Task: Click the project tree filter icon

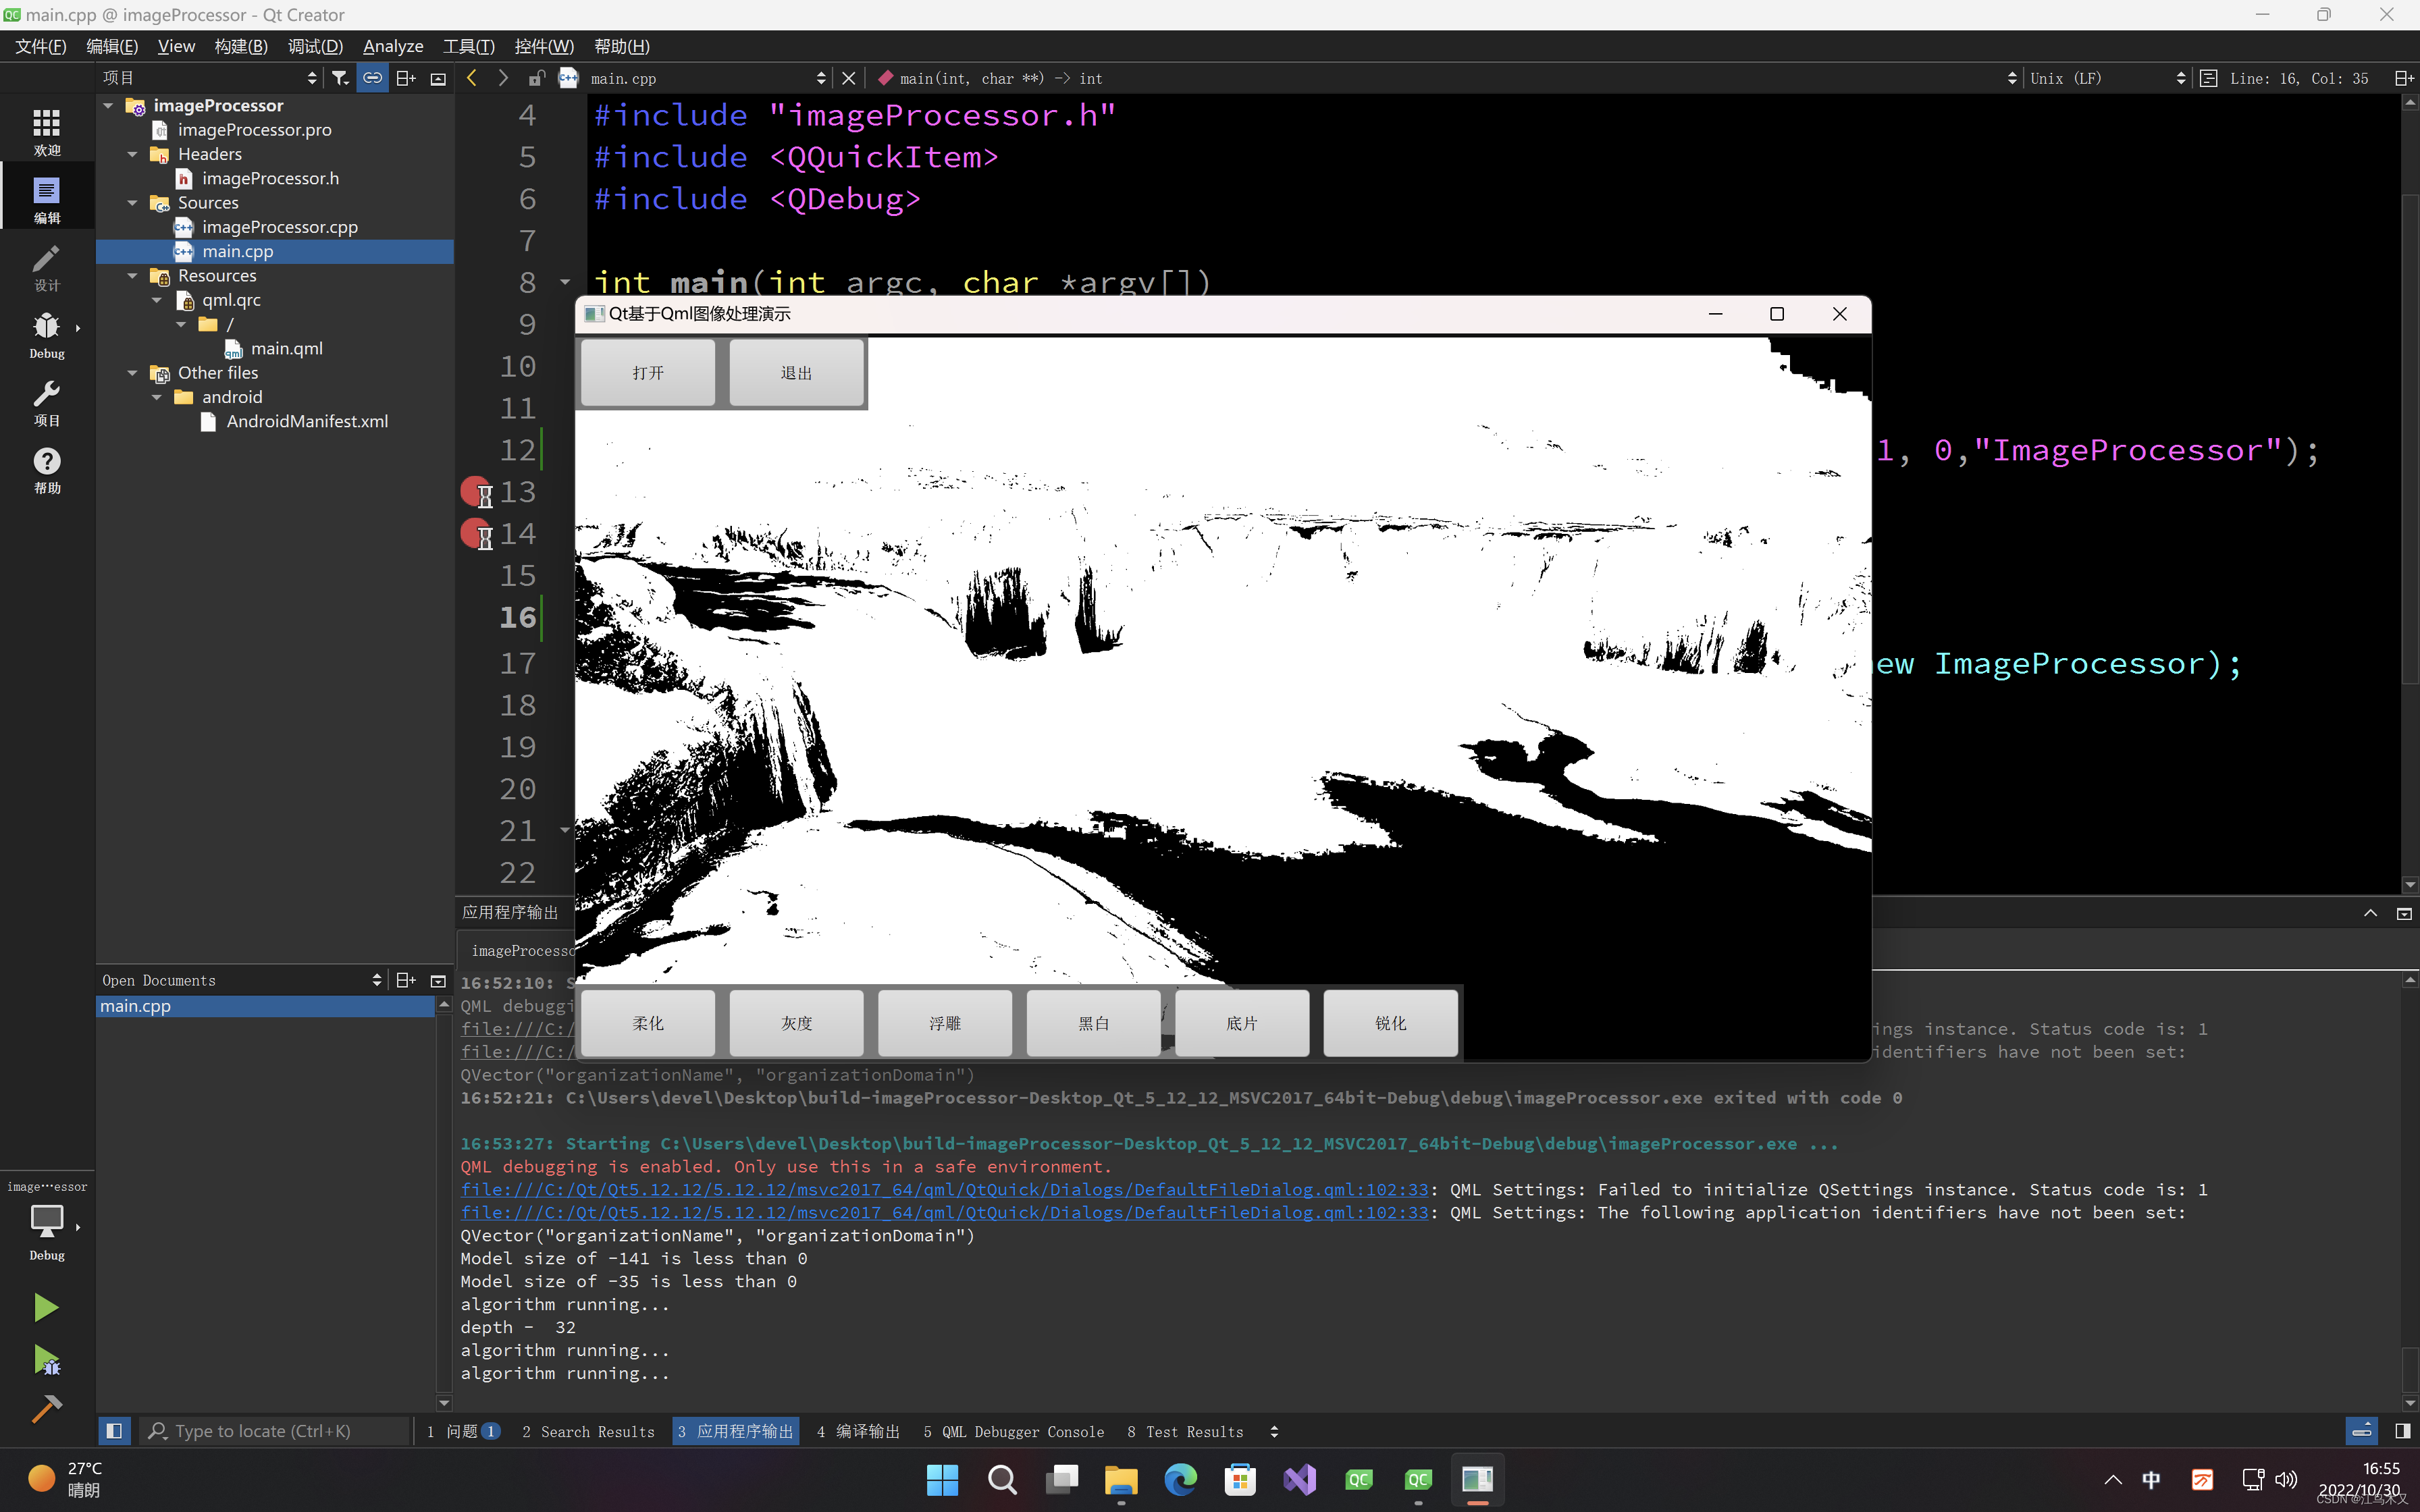Action: [x=340, y=78]
